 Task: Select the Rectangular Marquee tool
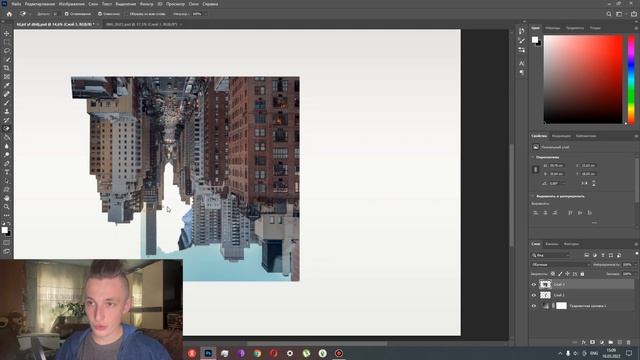pyautogui.click(x=7, y=42)
